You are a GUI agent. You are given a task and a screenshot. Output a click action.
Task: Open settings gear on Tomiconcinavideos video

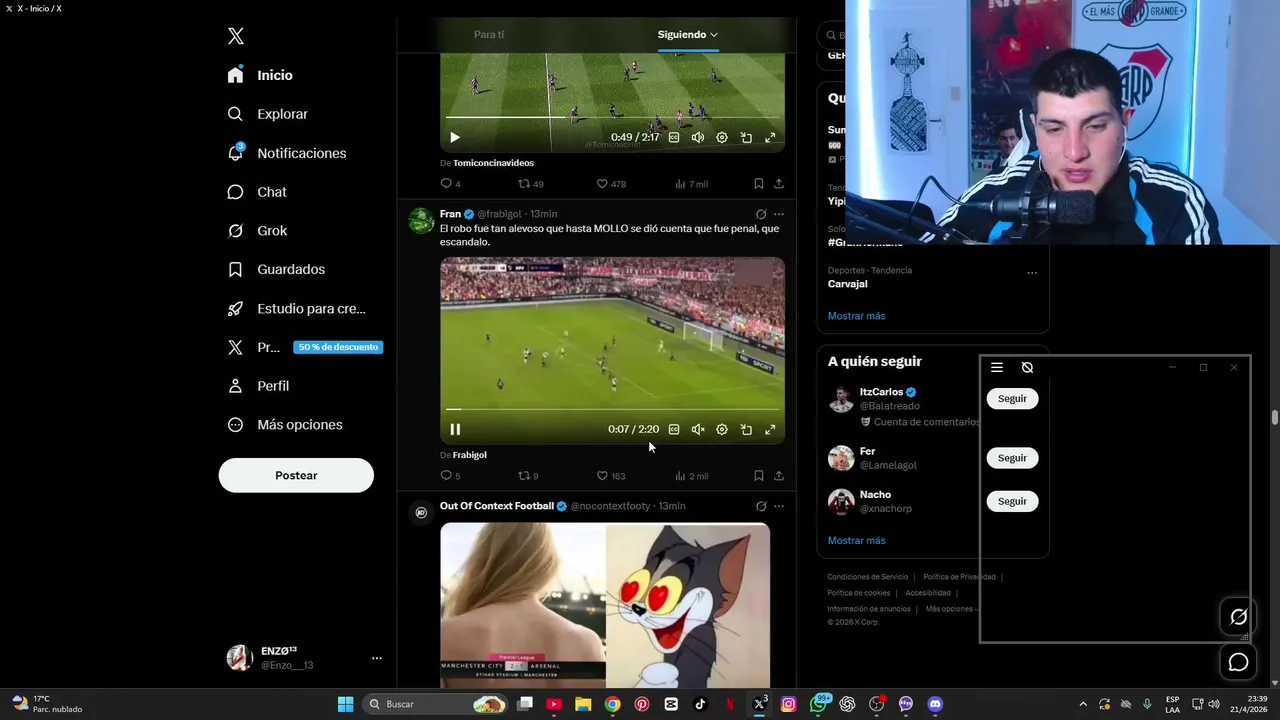722,137
